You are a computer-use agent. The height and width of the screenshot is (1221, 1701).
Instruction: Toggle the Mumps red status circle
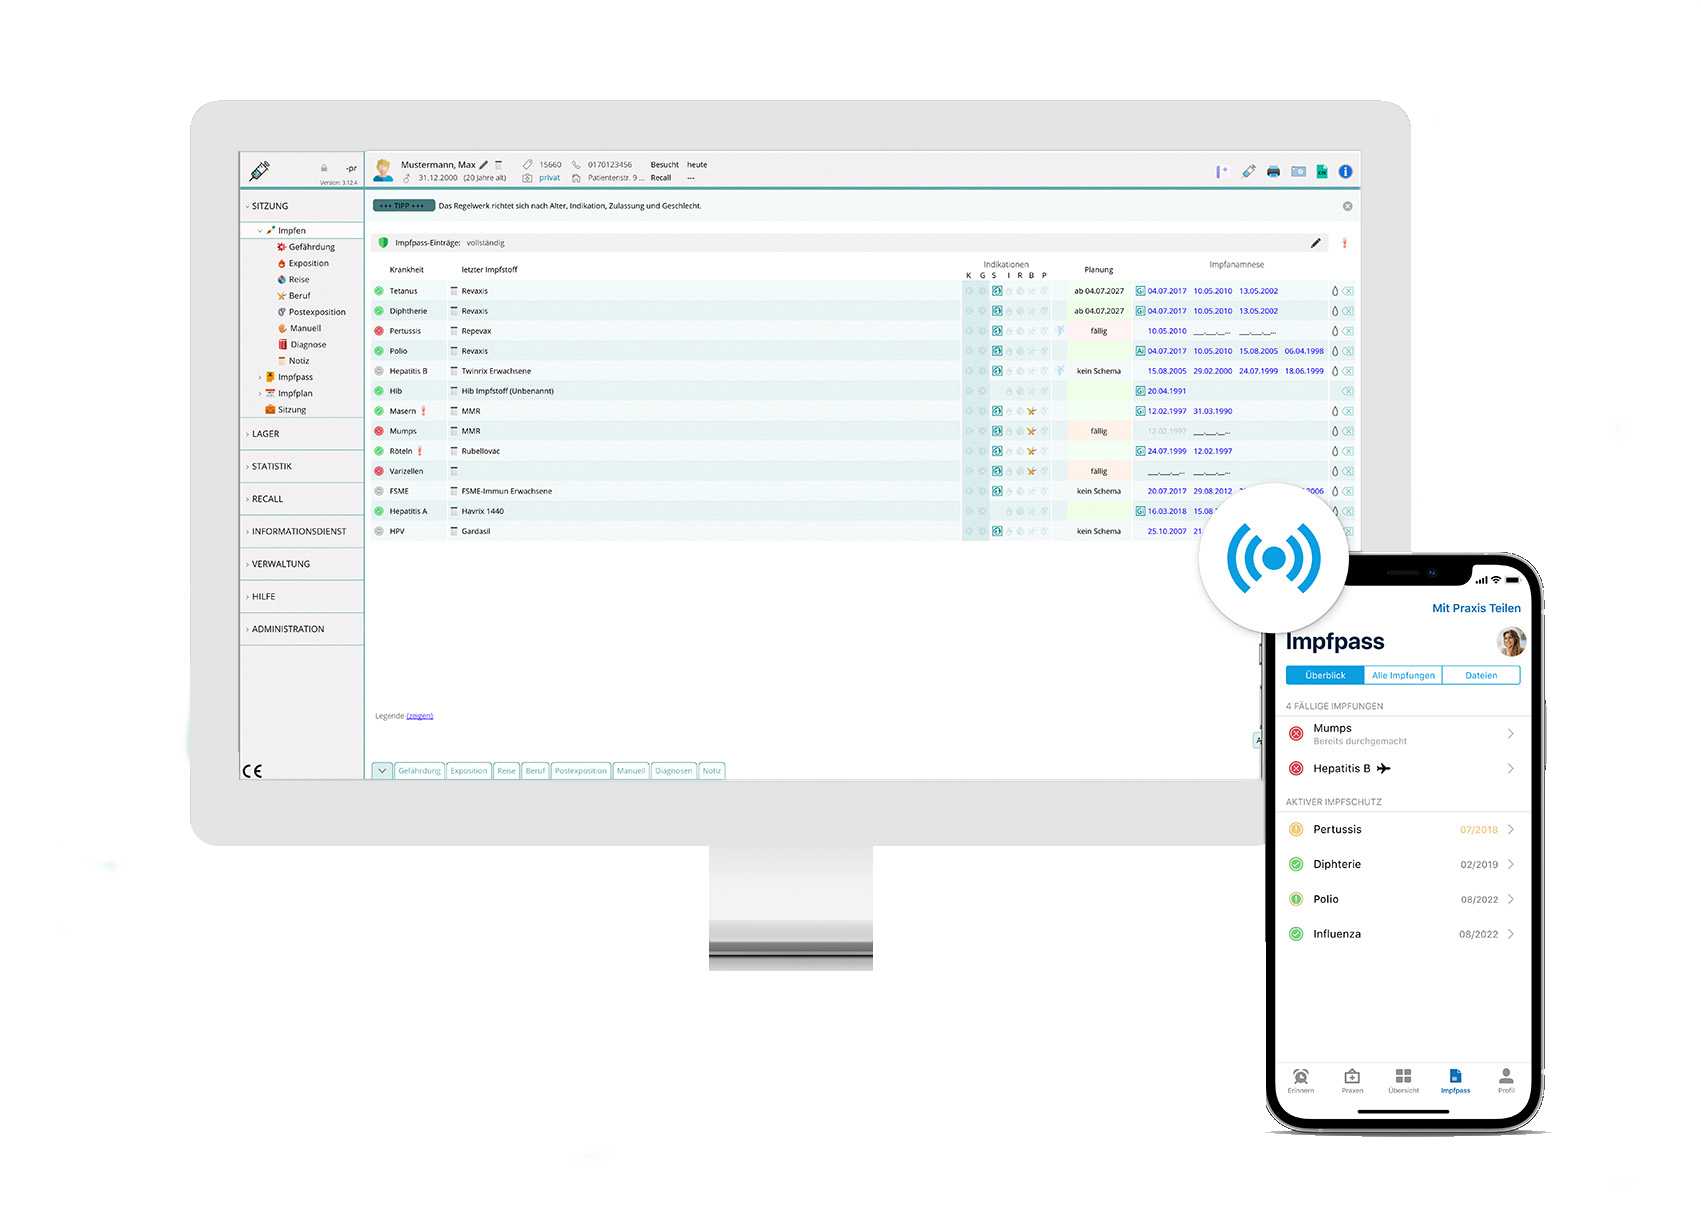coord(380,430)
